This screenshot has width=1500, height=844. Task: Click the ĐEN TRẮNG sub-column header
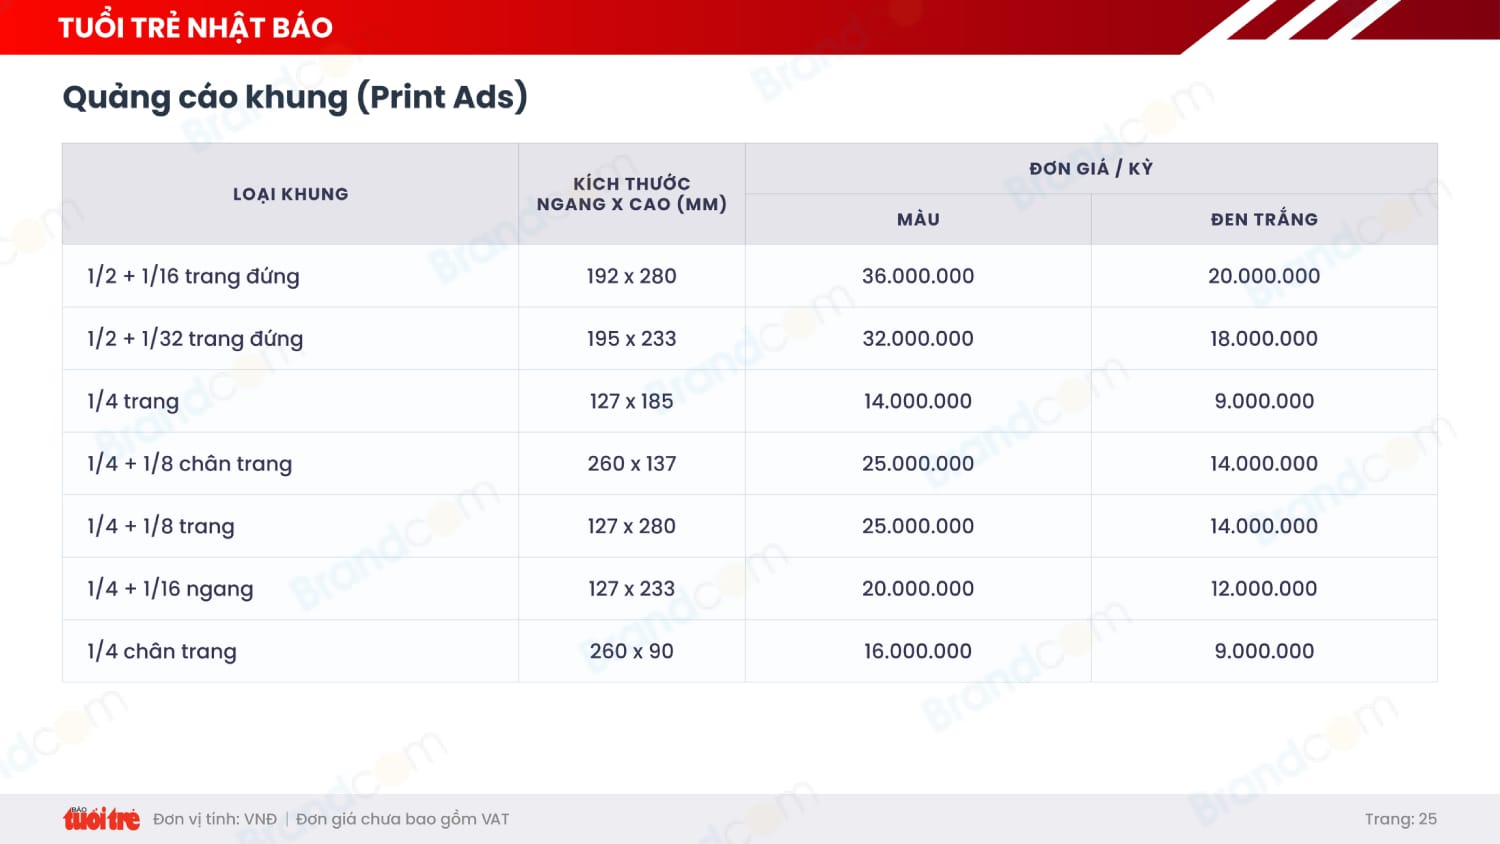point(1263,219)
